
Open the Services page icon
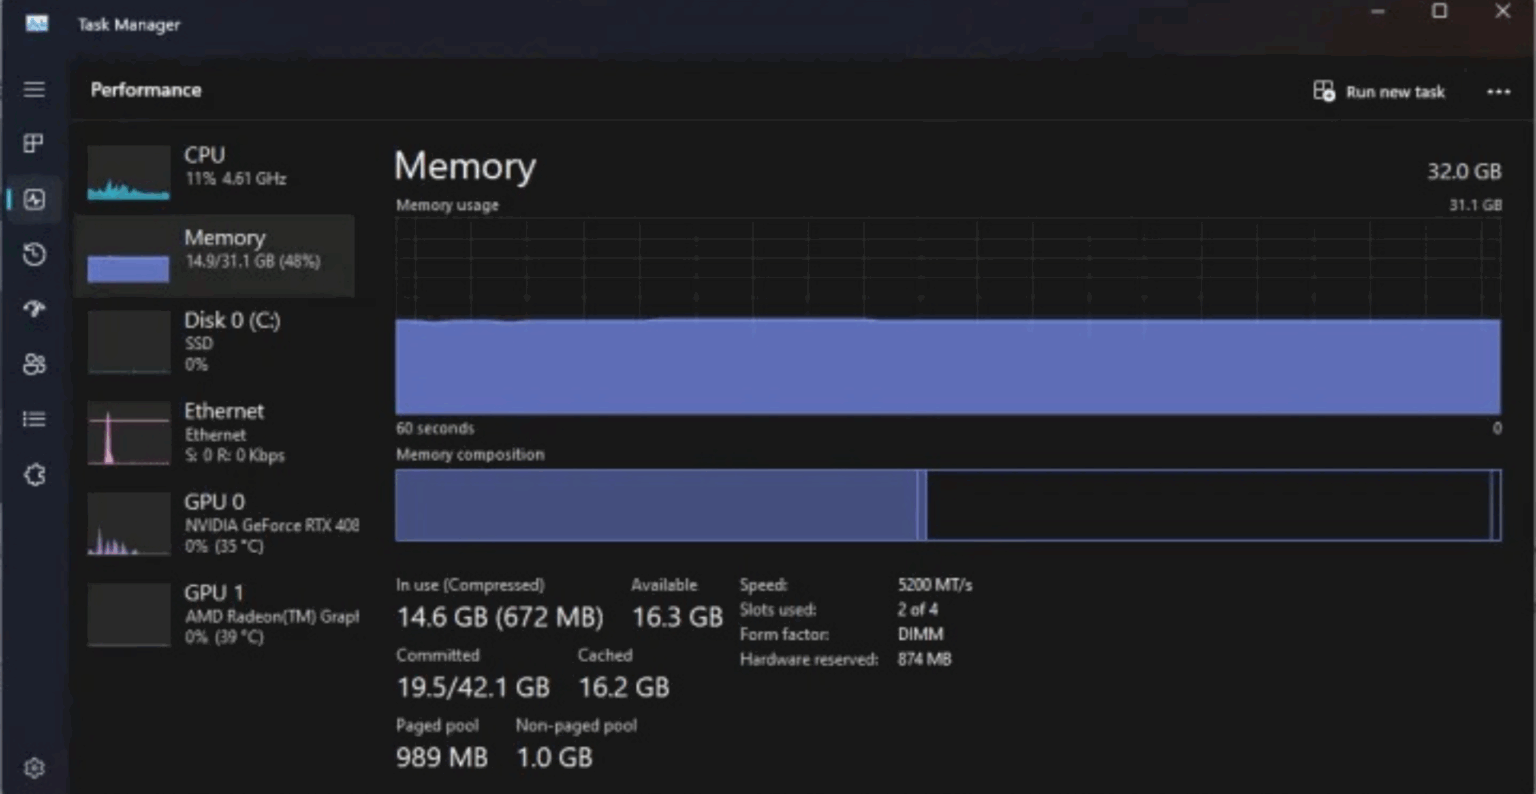(34, 475)
